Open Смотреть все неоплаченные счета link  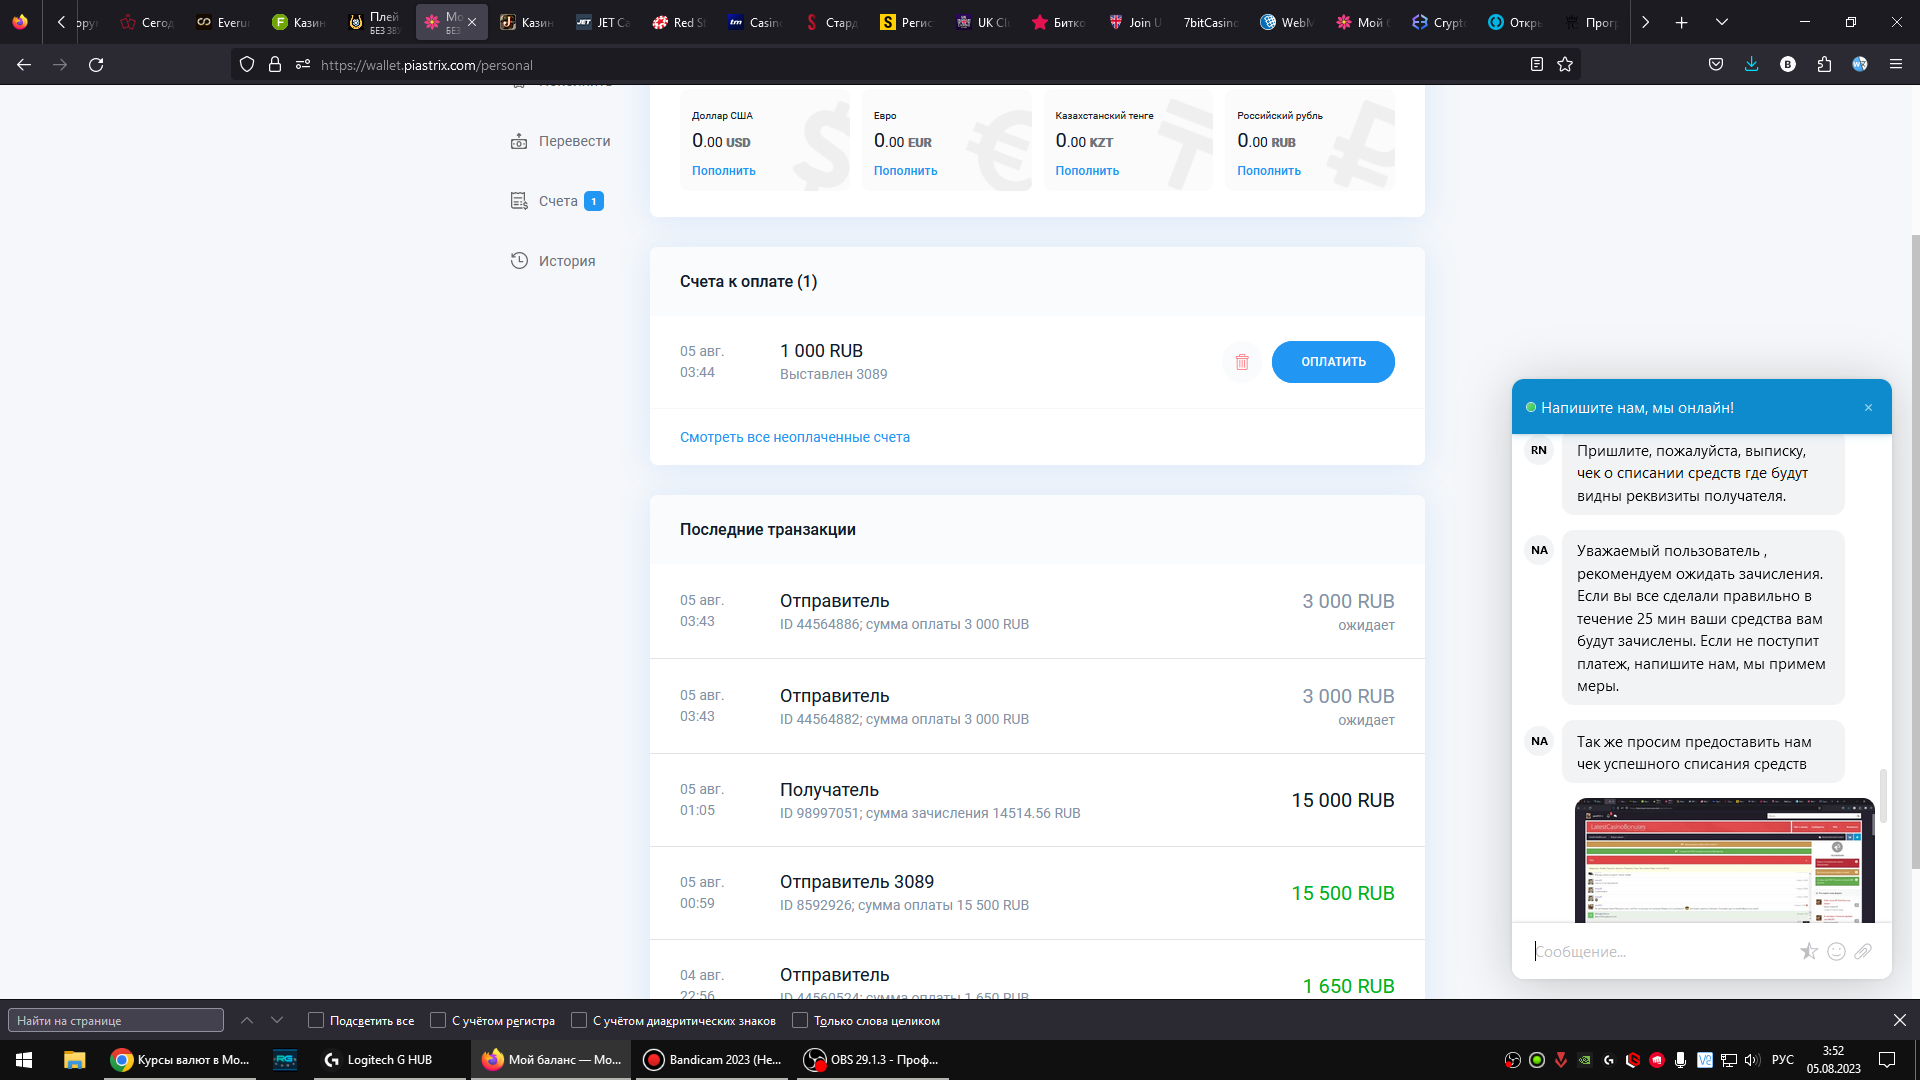794,437
